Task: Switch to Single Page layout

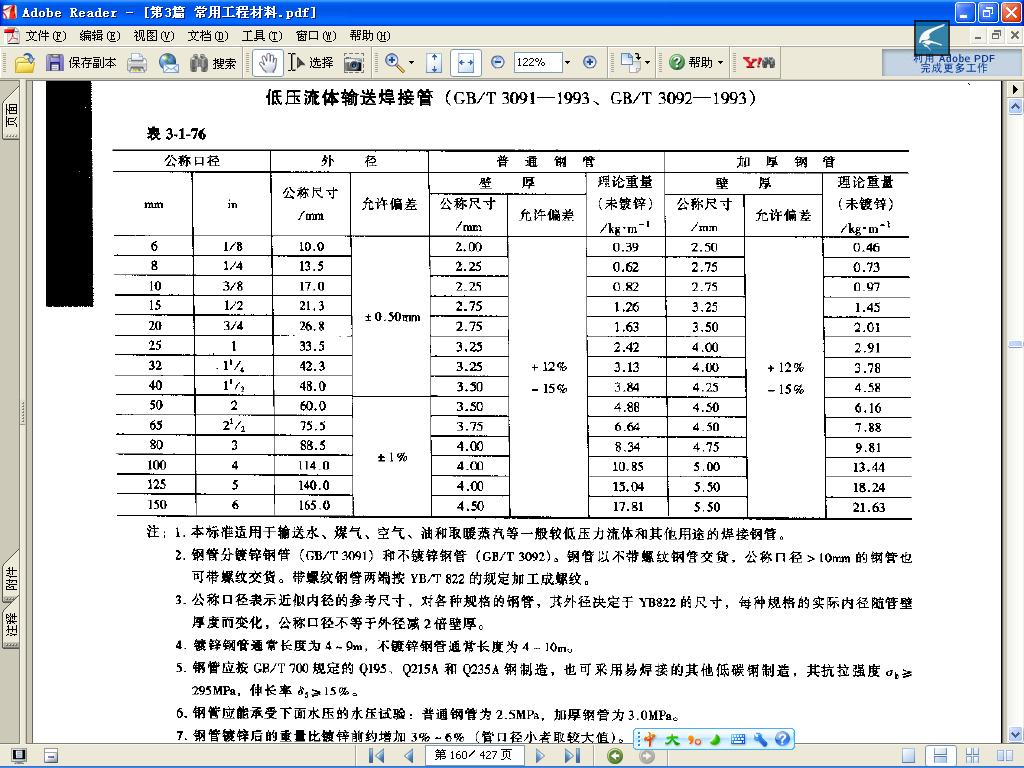Action: (908, 756)
